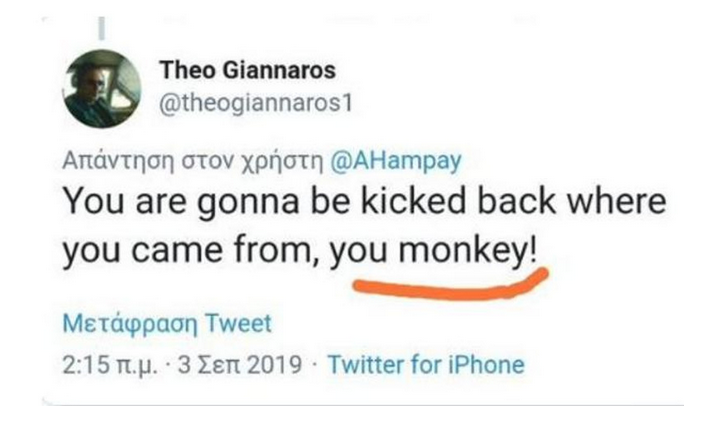Open the Twitter for iPhone source link
This screenshot has width=705, height=424.
pyautogui.click(x=425, y=364)
